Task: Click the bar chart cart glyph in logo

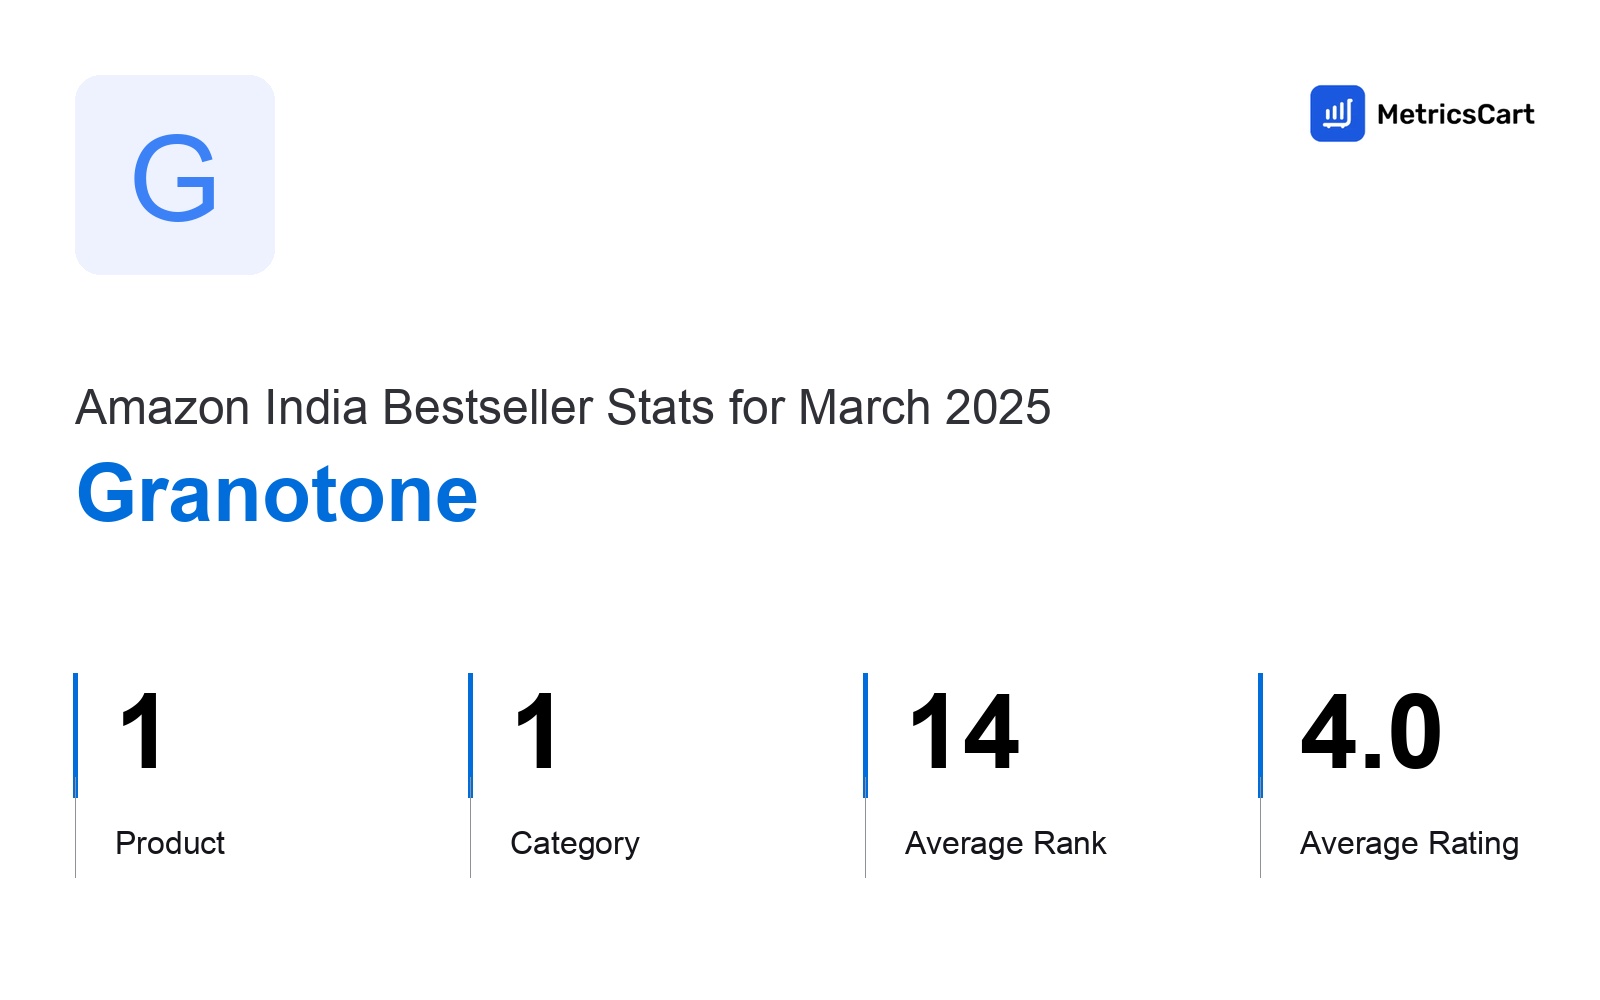Action: click(x=1337, y=114)
